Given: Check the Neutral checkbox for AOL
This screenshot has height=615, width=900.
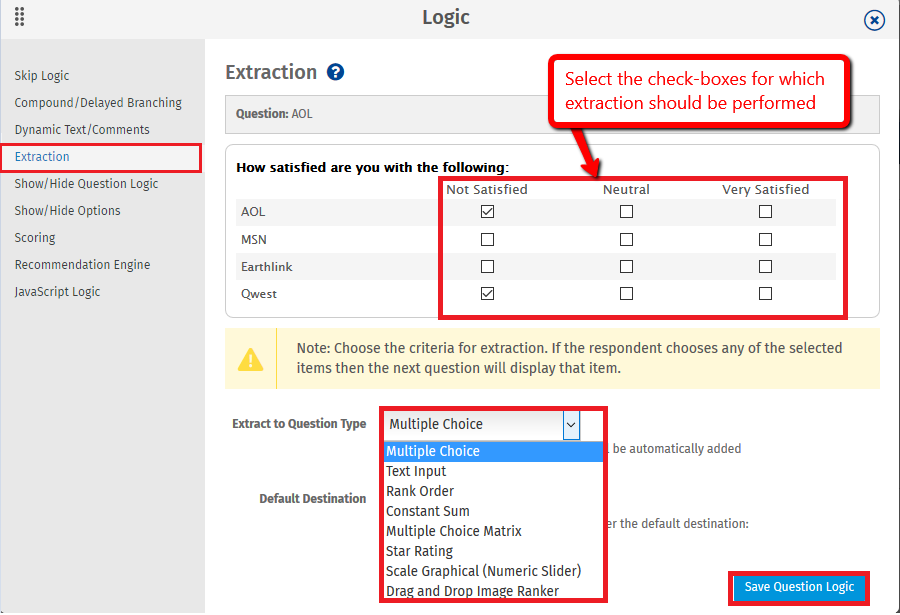Looking at the screenshot, I should pos(626,211).
